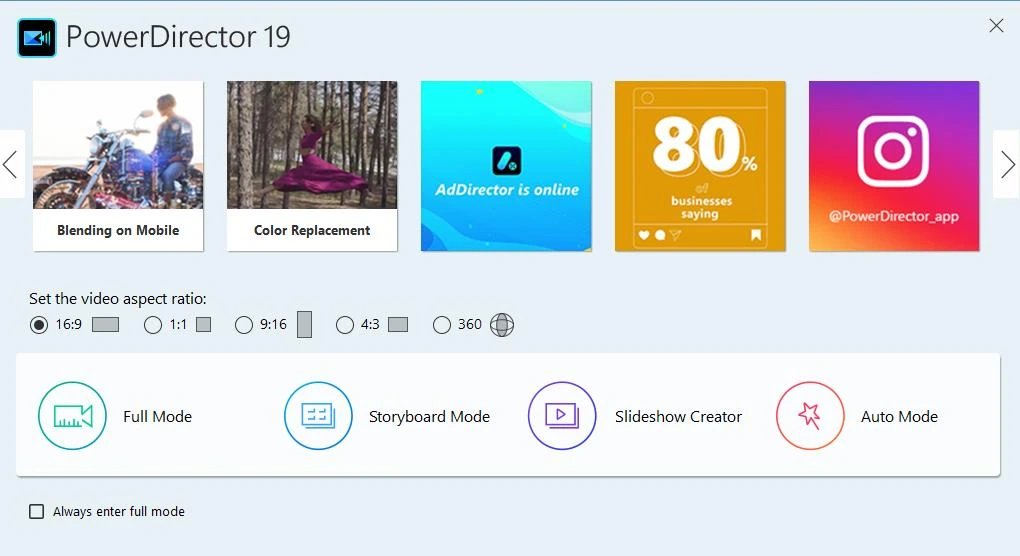Open Full Mode via camera icon
This screenshot has width=1020, height=556.
click(72, 416)
